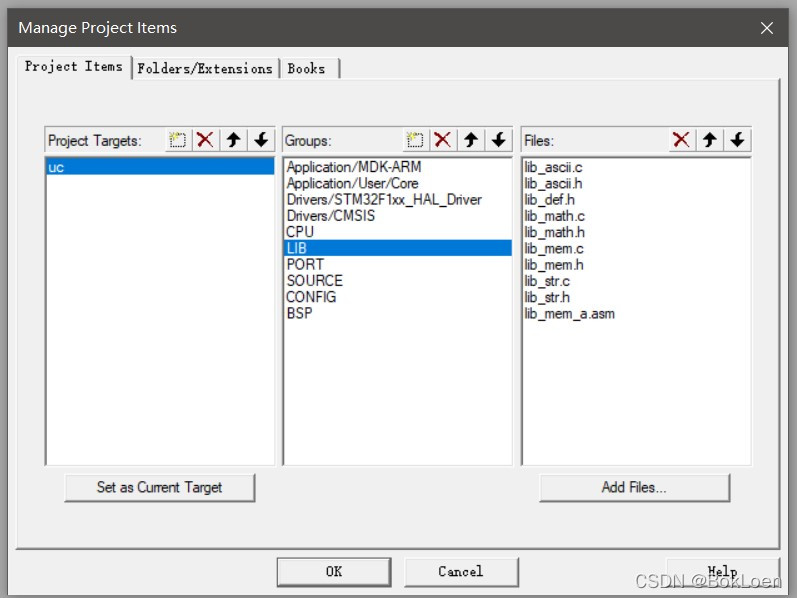Select file lib_ascii.c
797x598 pixels.
pyautogui.click(x=636, y=167)
